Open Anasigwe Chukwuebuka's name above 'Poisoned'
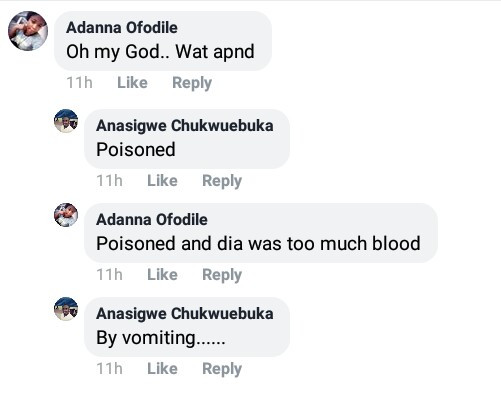Viewport: 501px width, 396px height. [185, 126]
